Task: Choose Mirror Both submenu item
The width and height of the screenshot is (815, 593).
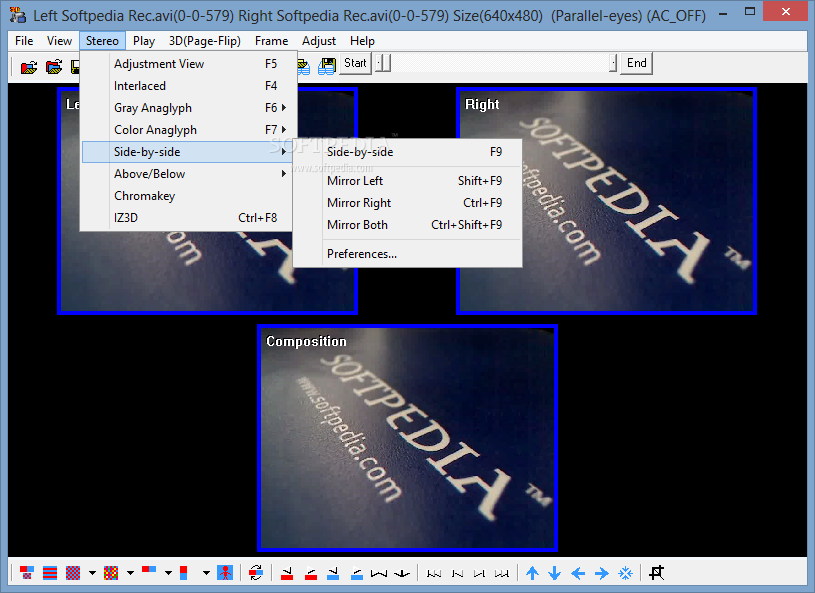Action: coord(408,225)
